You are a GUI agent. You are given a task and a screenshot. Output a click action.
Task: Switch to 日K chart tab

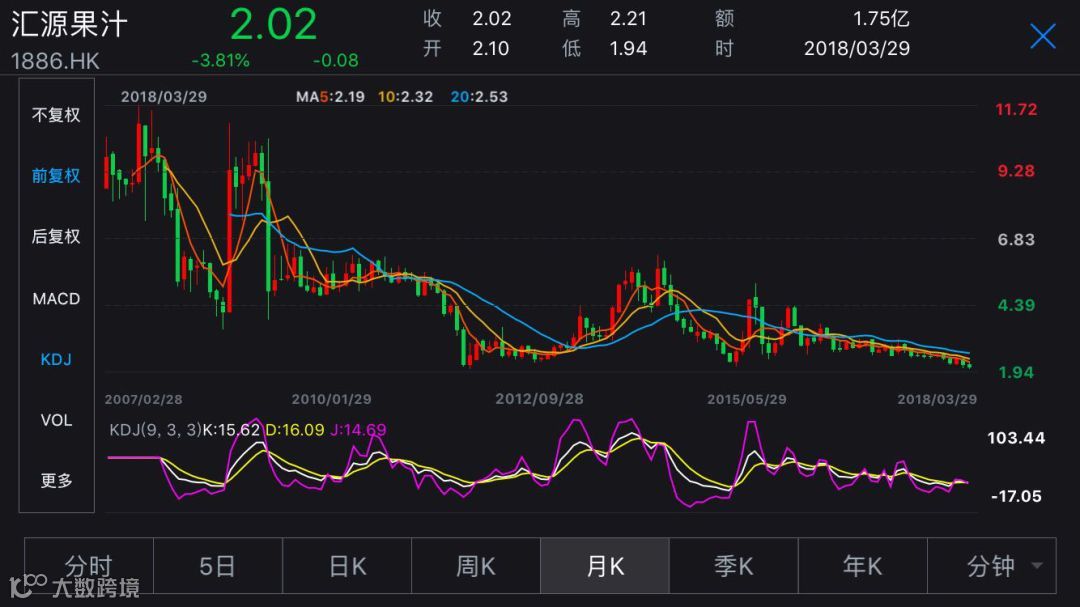tap(347, 566)
